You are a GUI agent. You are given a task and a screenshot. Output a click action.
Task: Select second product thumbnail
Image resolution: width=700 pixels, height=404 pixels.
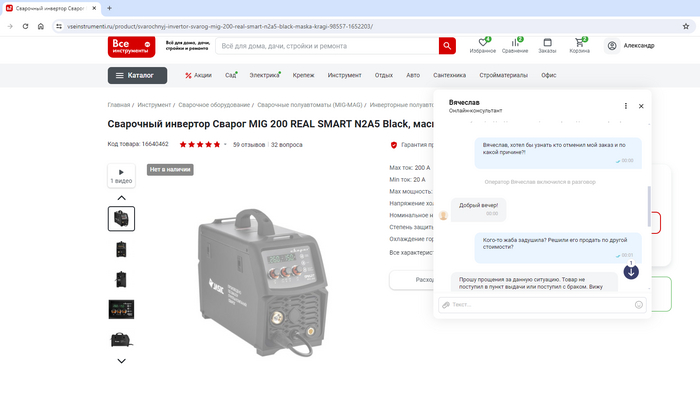coord(121,249)
